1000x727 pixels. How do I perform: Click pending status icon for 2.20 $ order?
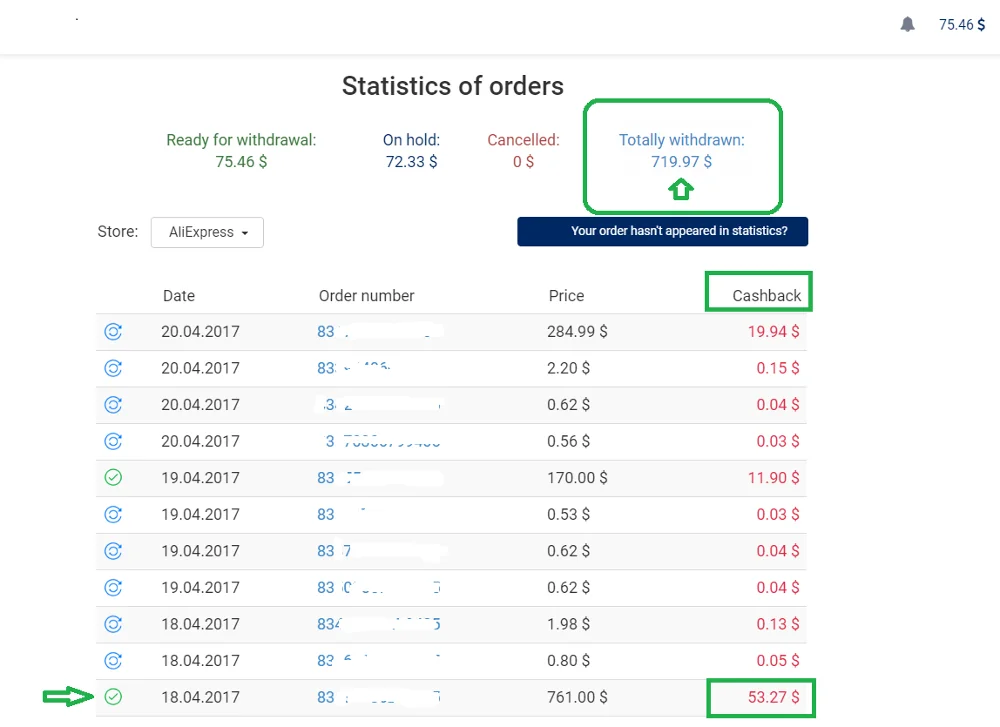point(113,368)
